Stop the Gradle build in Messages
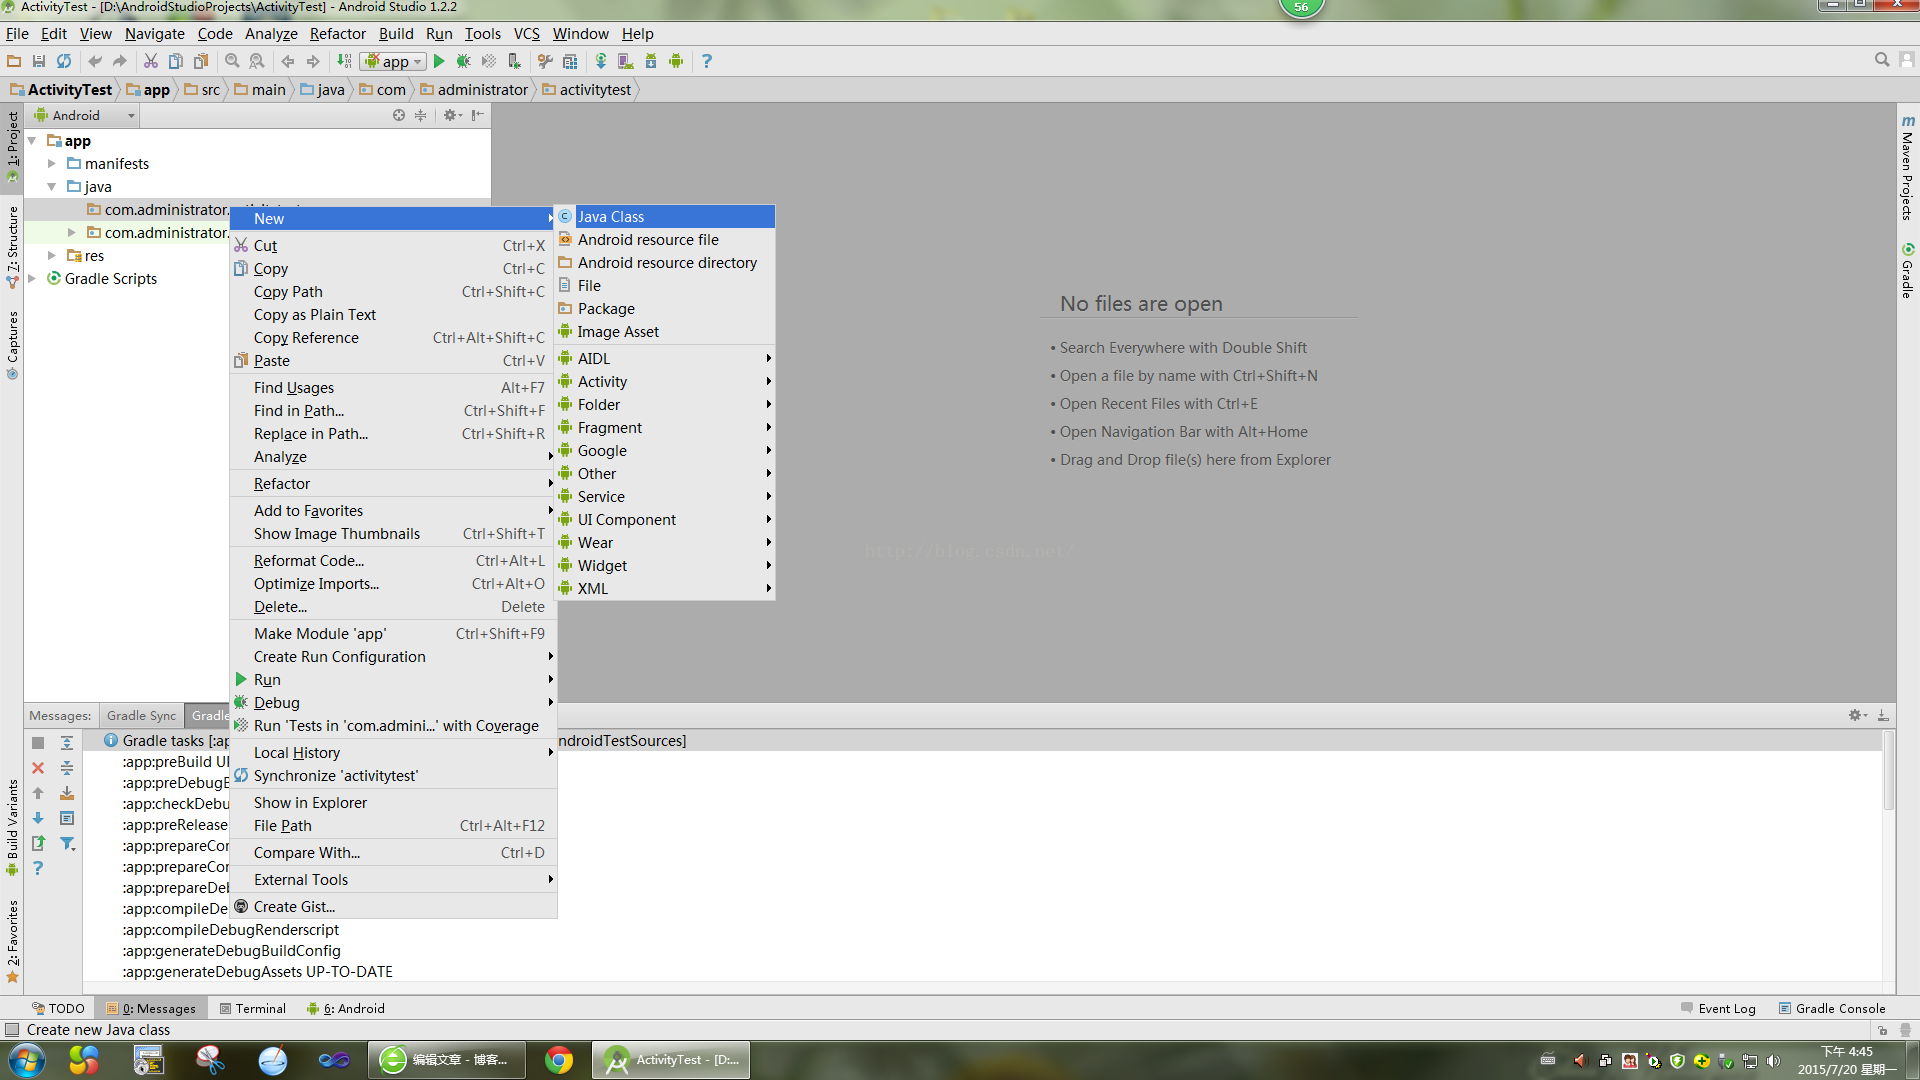The width and height of the screenshot is (1920, 1080). pyautogui.click(x=38, y=743)
